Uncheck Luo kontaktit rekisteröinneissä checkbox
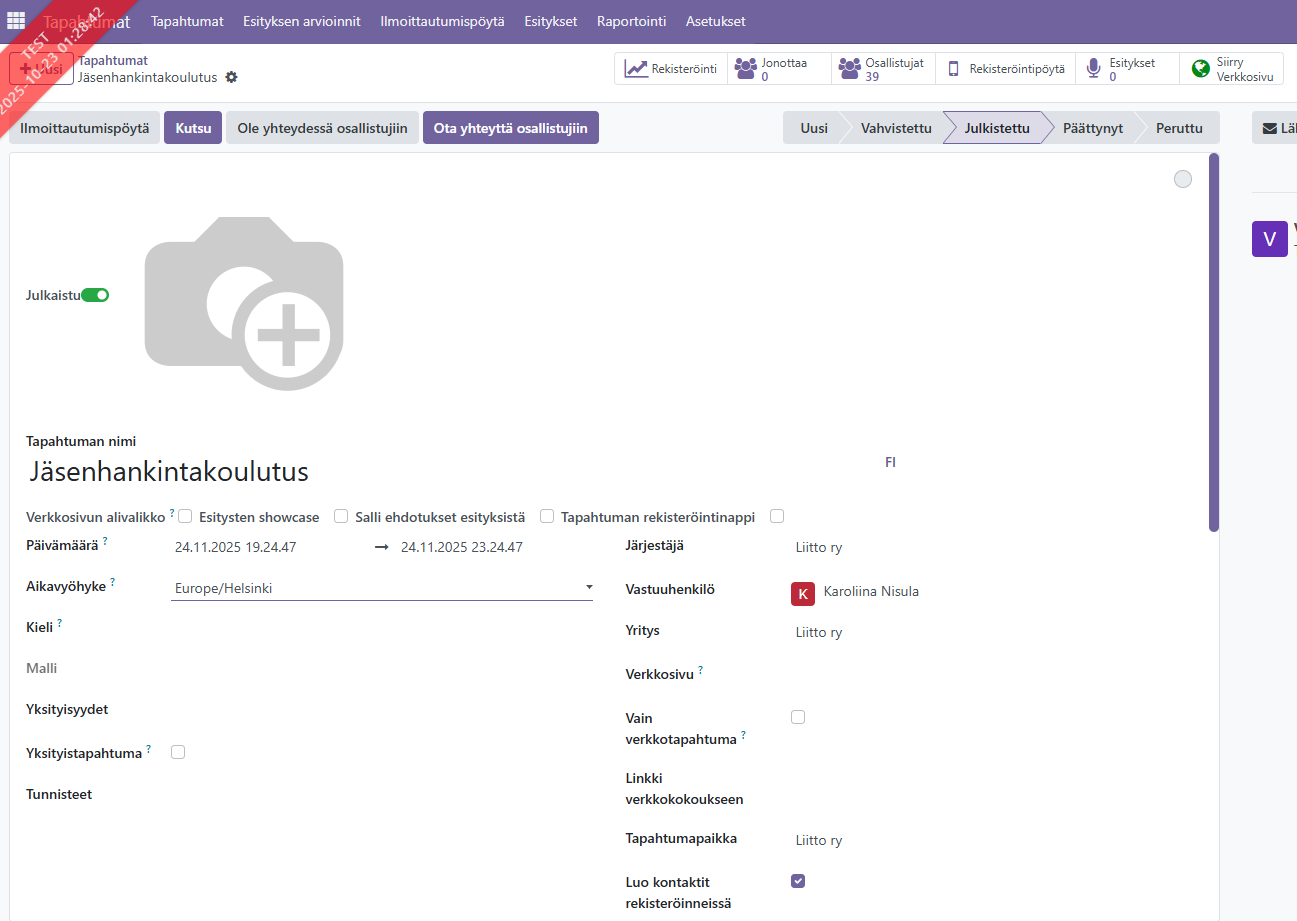 [x=798, y=881]
